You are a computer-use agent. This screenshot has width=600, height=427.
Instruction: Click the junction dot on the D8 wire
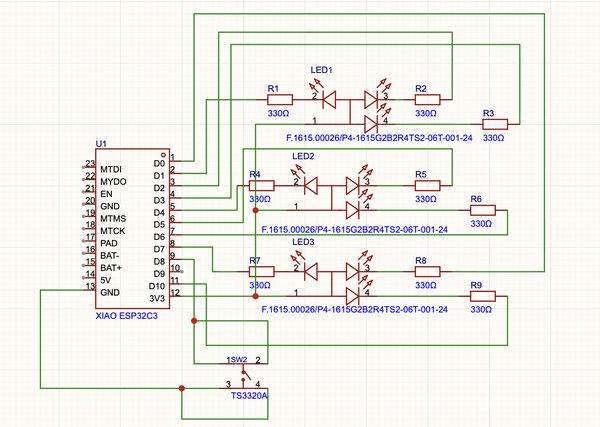(x=194, y=321)
